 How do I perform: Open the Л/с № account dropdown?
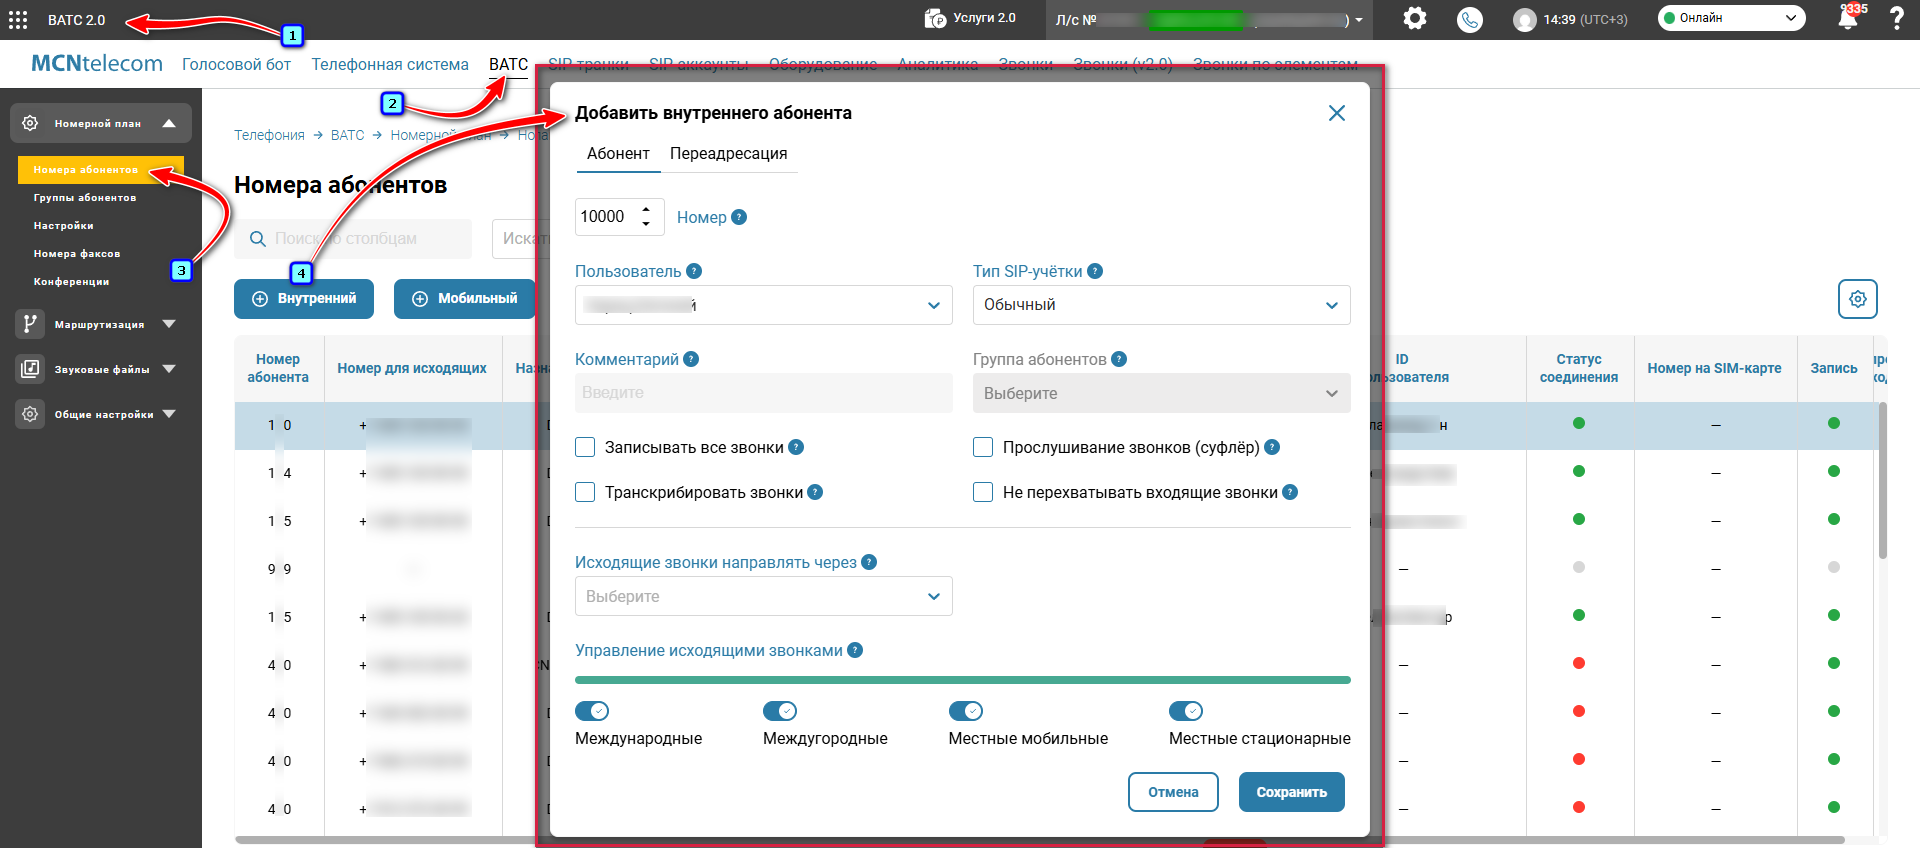1209,20
